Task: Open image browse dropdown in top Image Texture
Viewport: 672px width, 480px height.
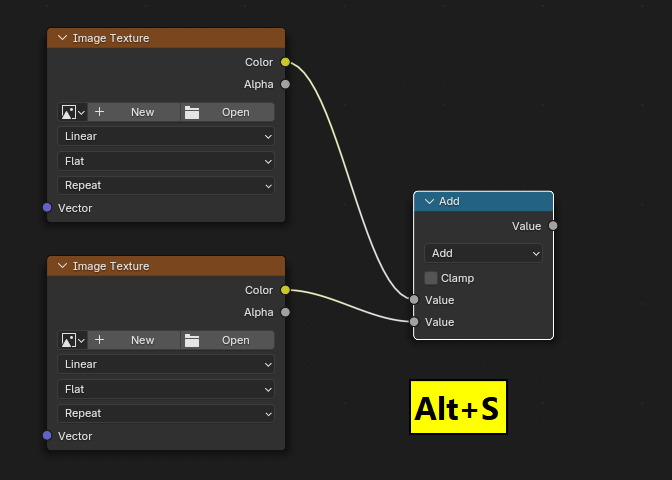Action: 73,112
